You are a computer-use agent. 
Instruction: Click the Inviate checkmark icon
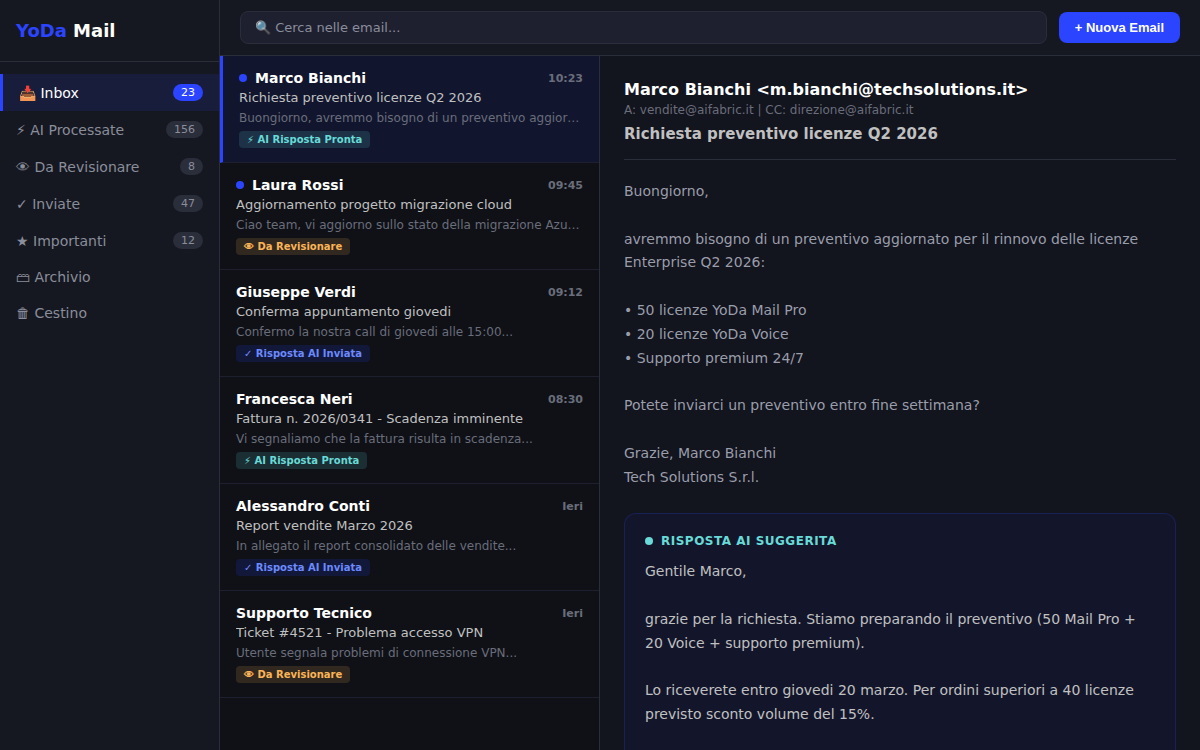(21, 204)
